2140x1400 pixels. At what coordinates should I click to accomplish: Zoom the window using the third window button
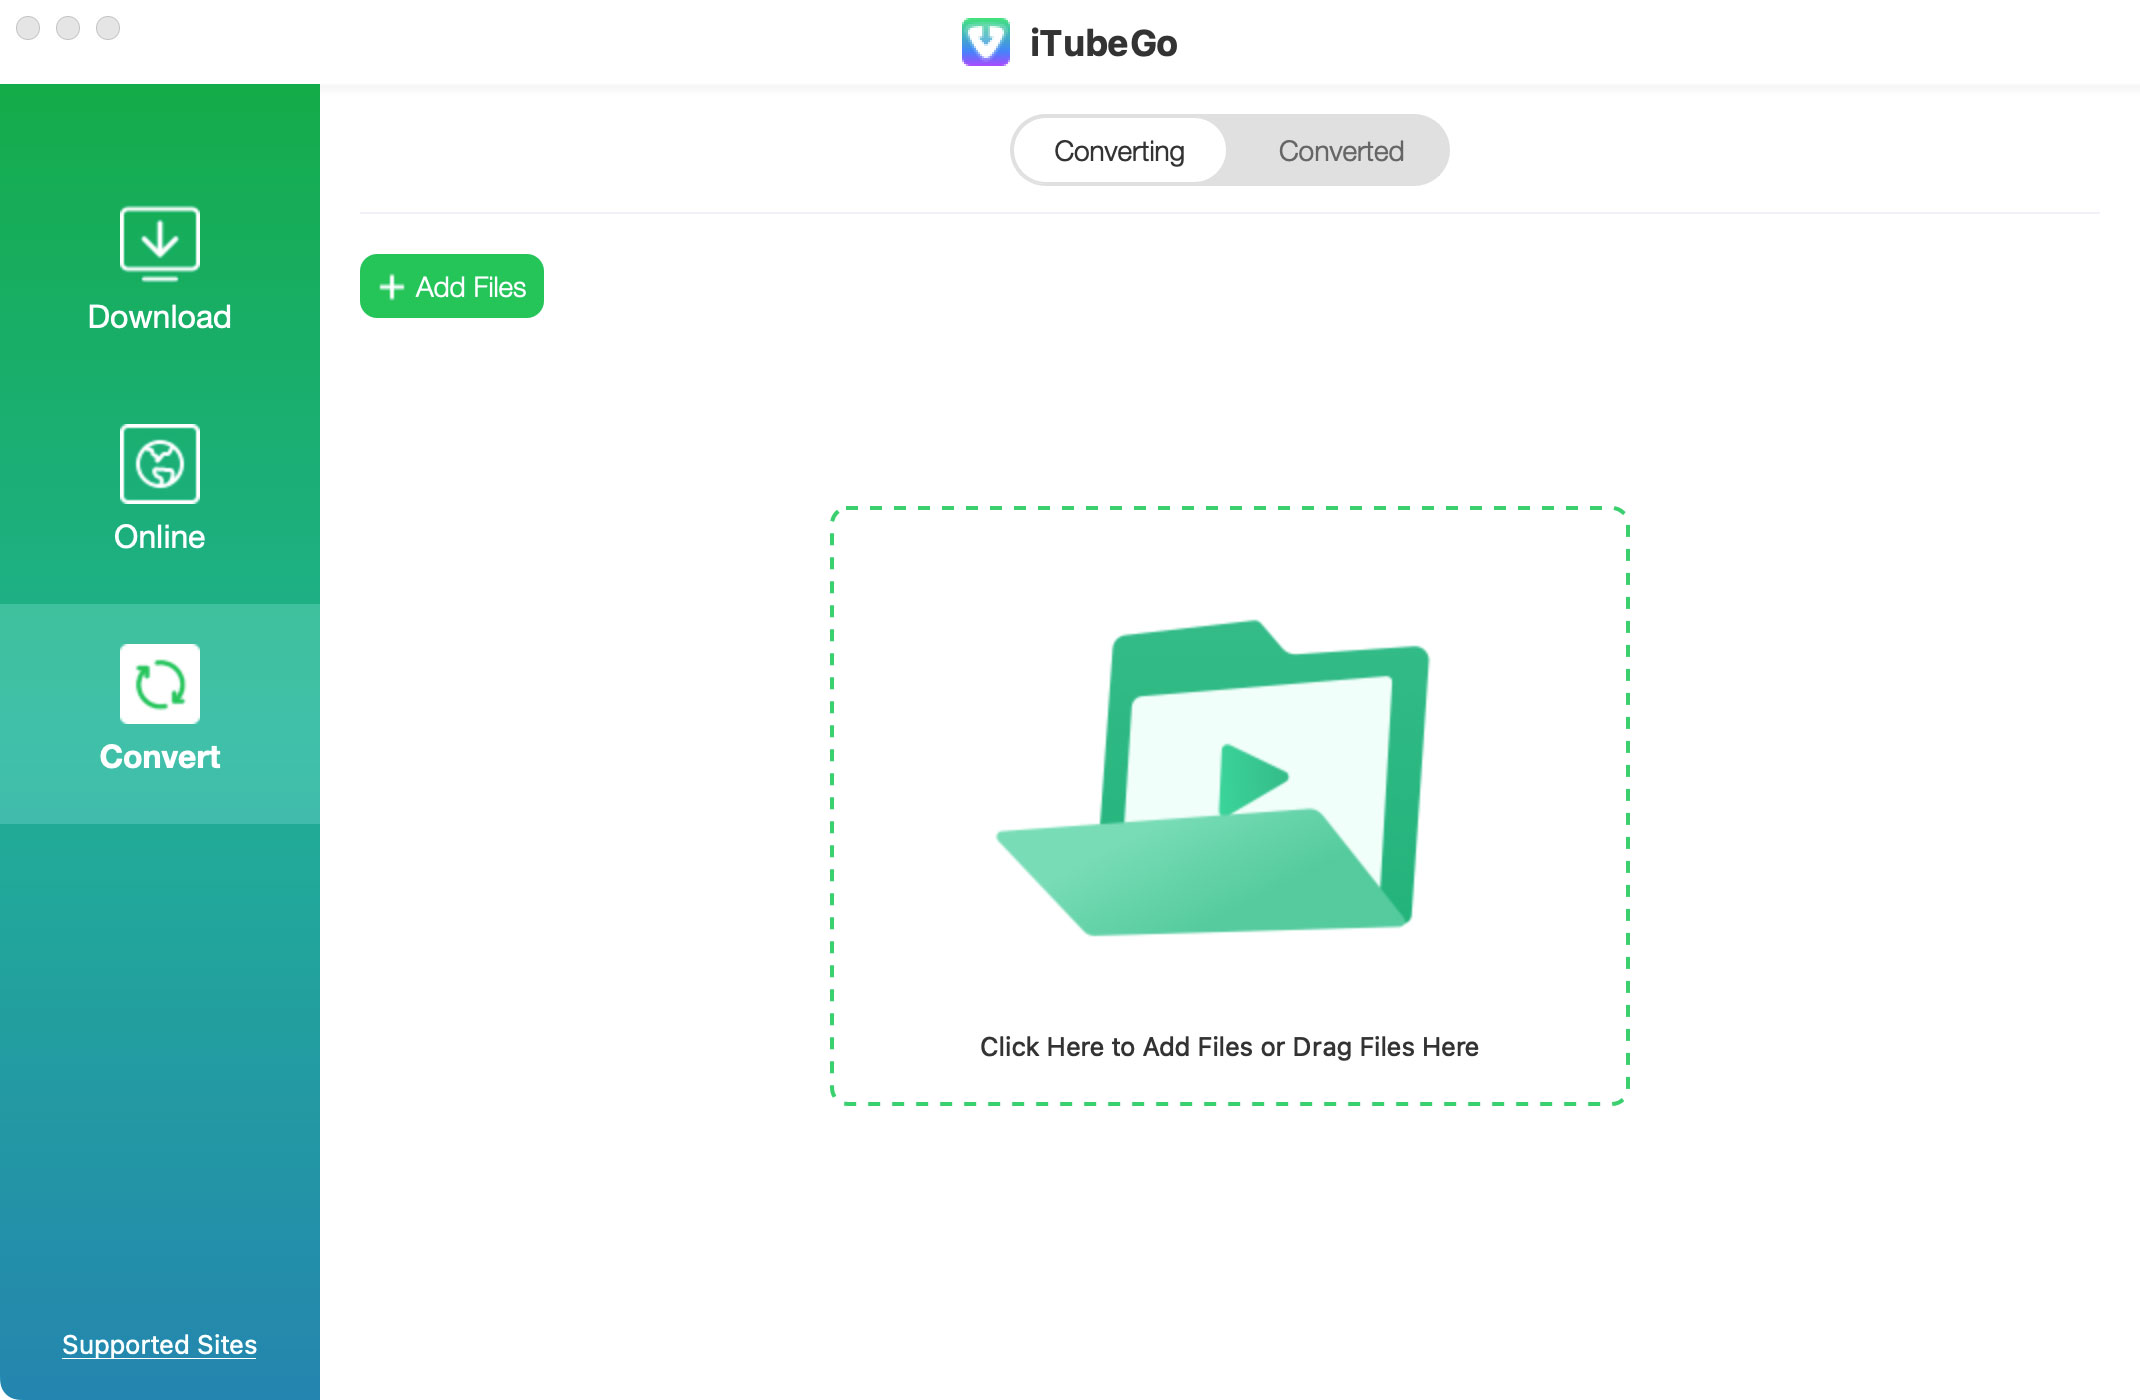pos(108,28)
